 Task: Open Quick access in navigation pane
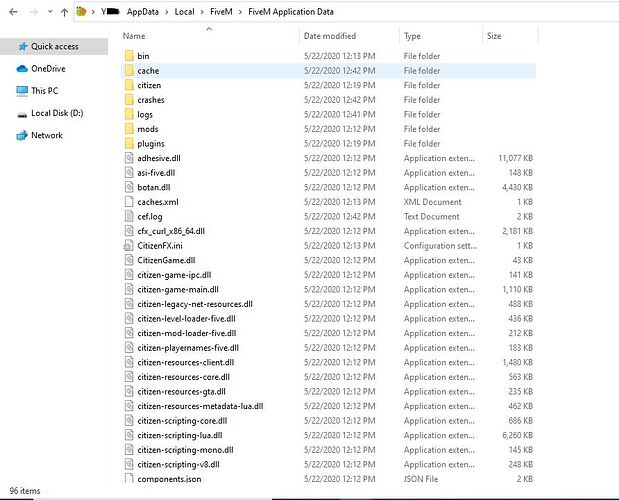(x=54, y=47)
